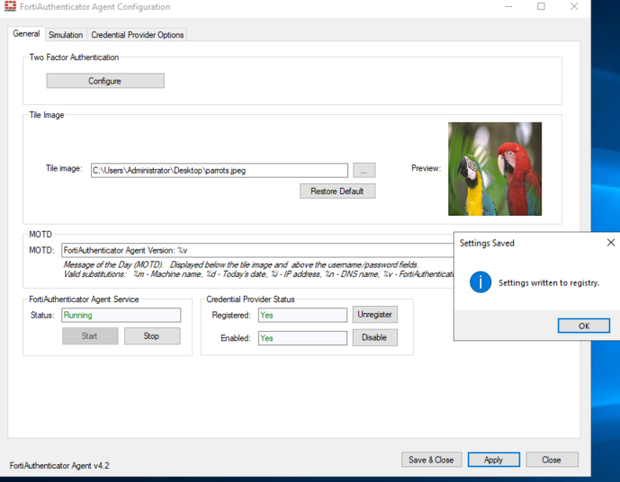Click the 'Tile image:' field label
Viewport: 620px width, 482px height.
click(x=64, y=168)
